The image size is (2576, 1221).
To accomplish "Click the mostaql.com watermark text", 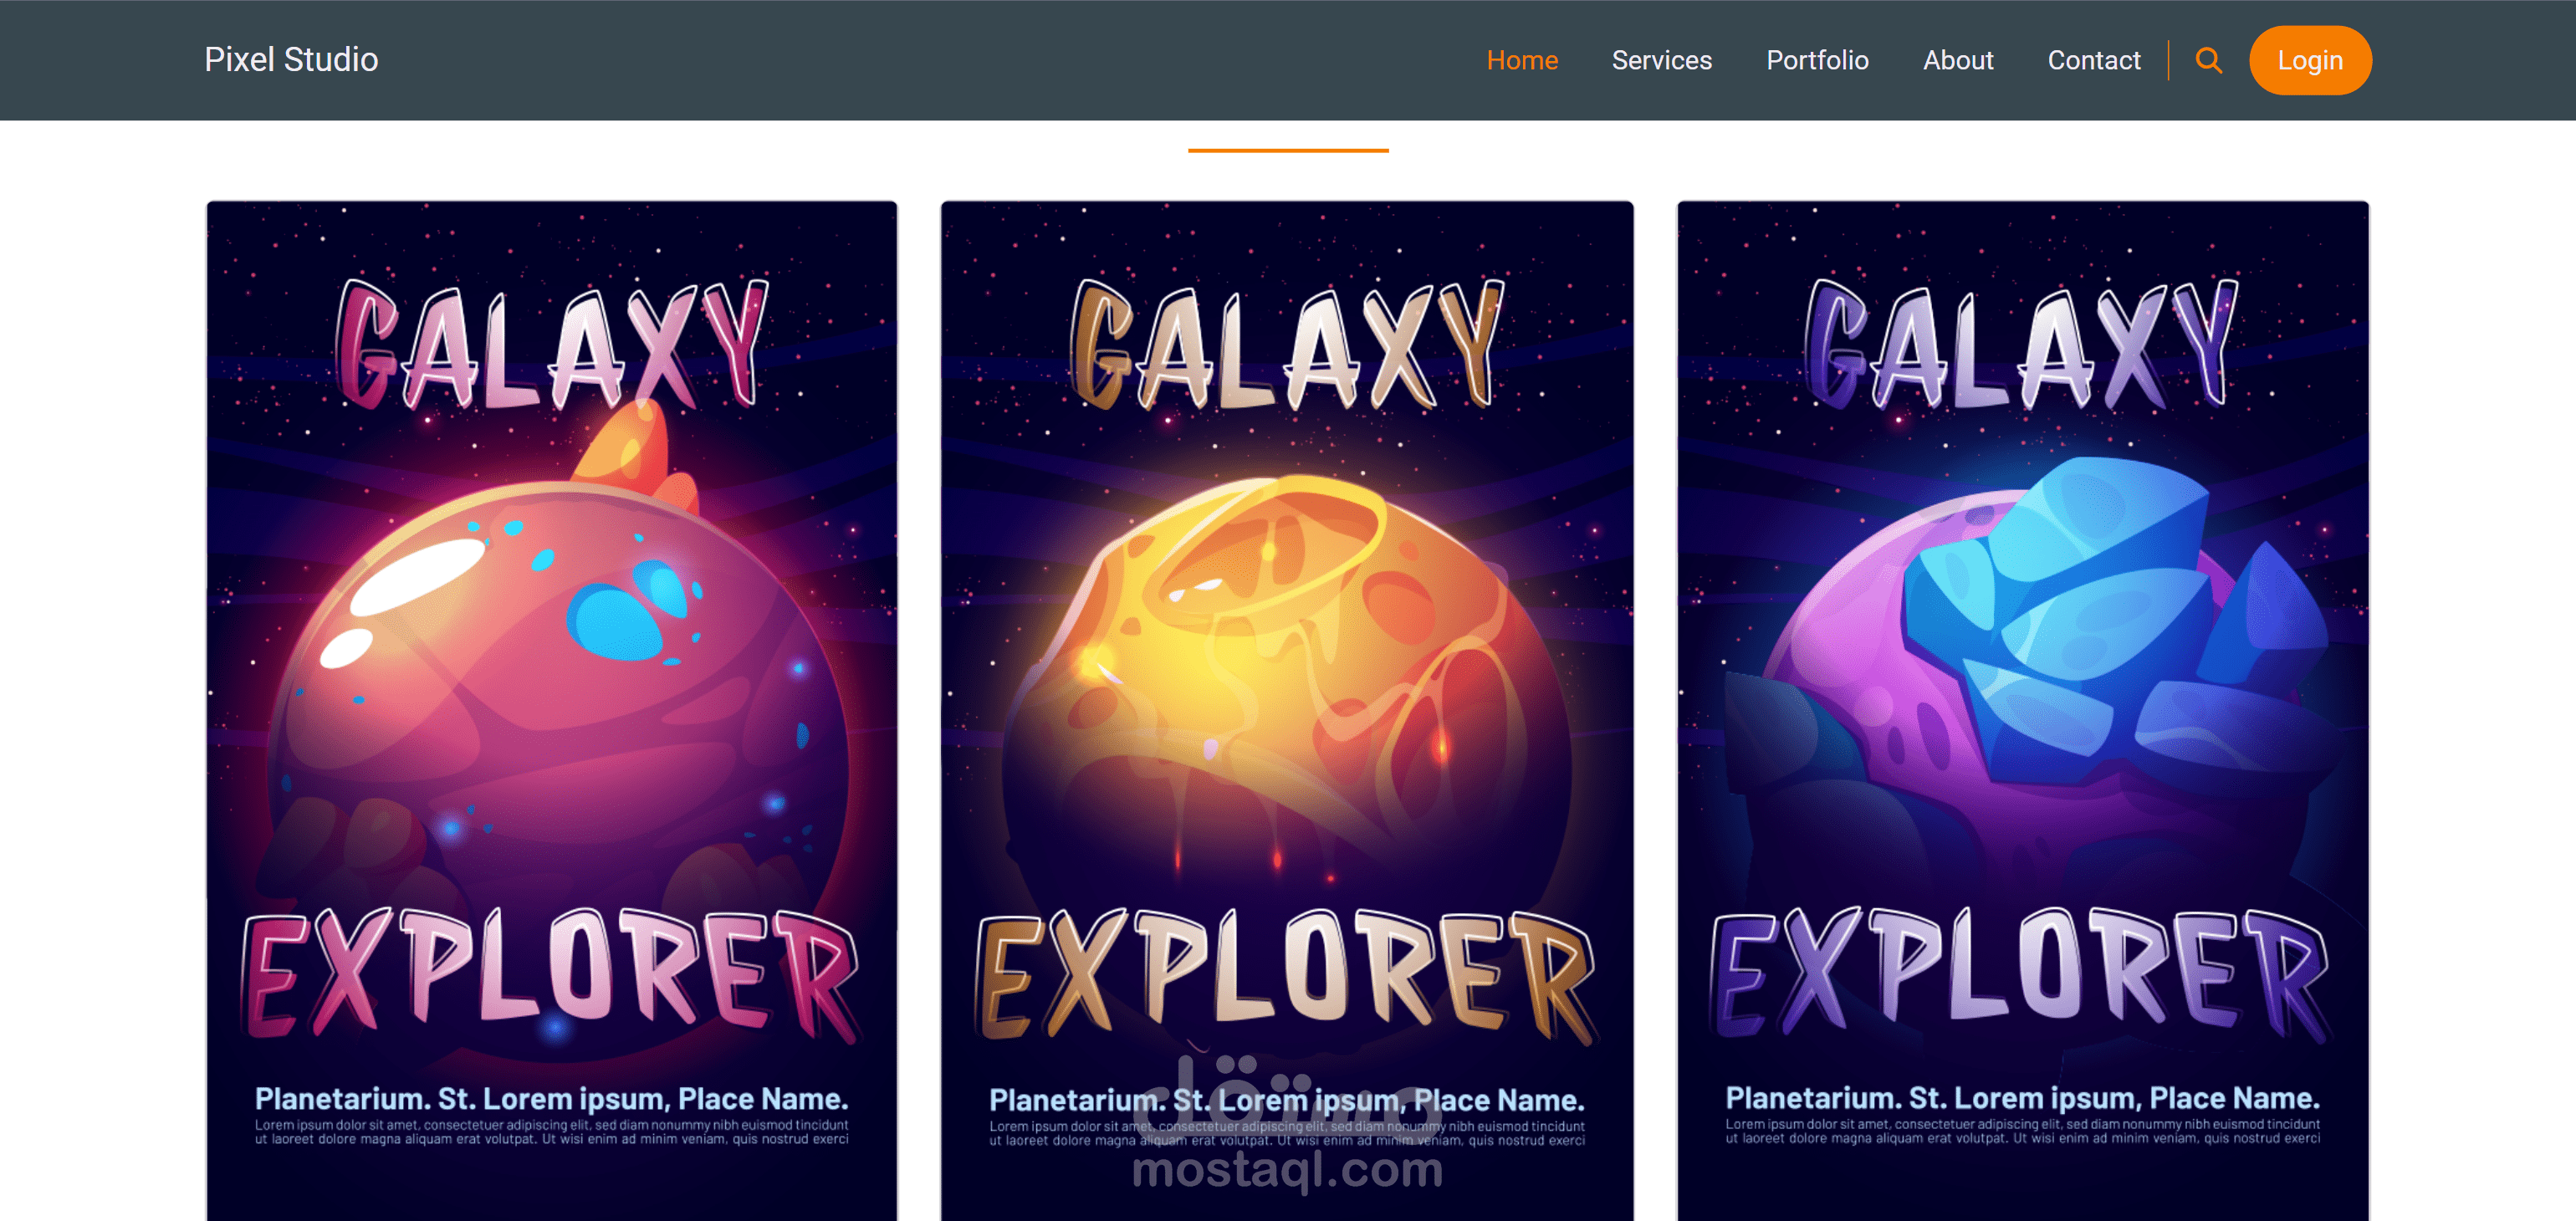I will click(x=1287, y=1170).
